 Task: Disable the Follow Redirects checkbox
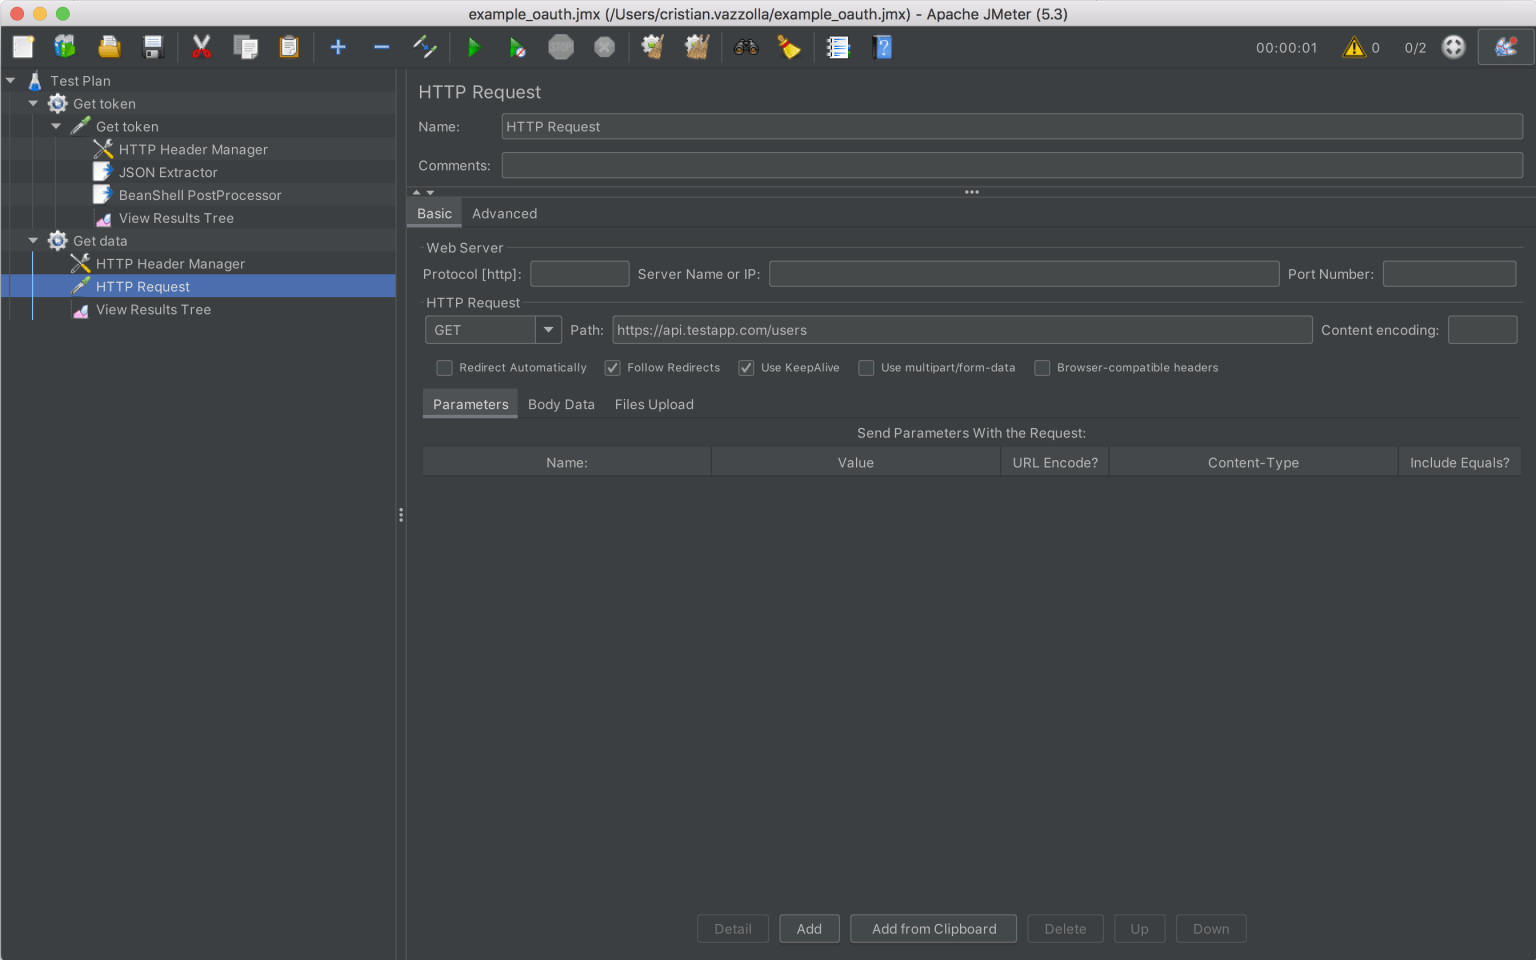point(612,367)
